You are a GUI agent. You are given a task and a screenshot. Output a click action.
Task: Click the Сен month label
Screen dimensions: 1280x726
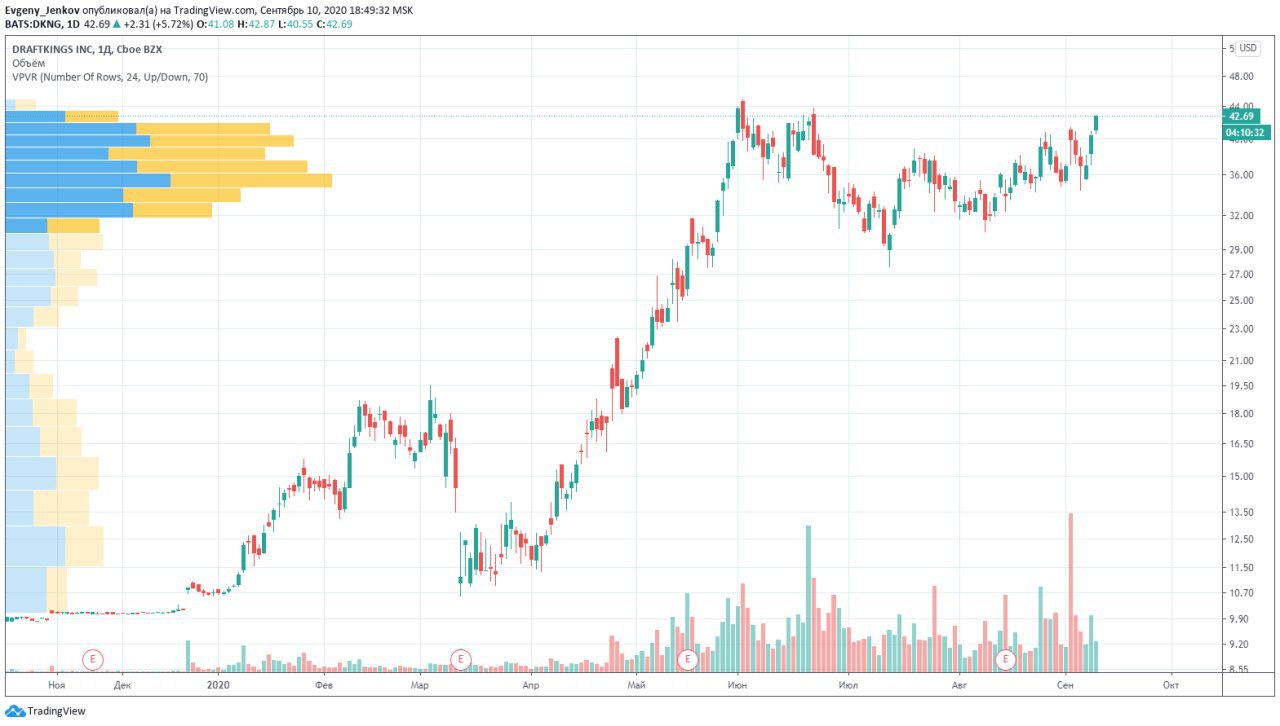(x=1065, y=685)
